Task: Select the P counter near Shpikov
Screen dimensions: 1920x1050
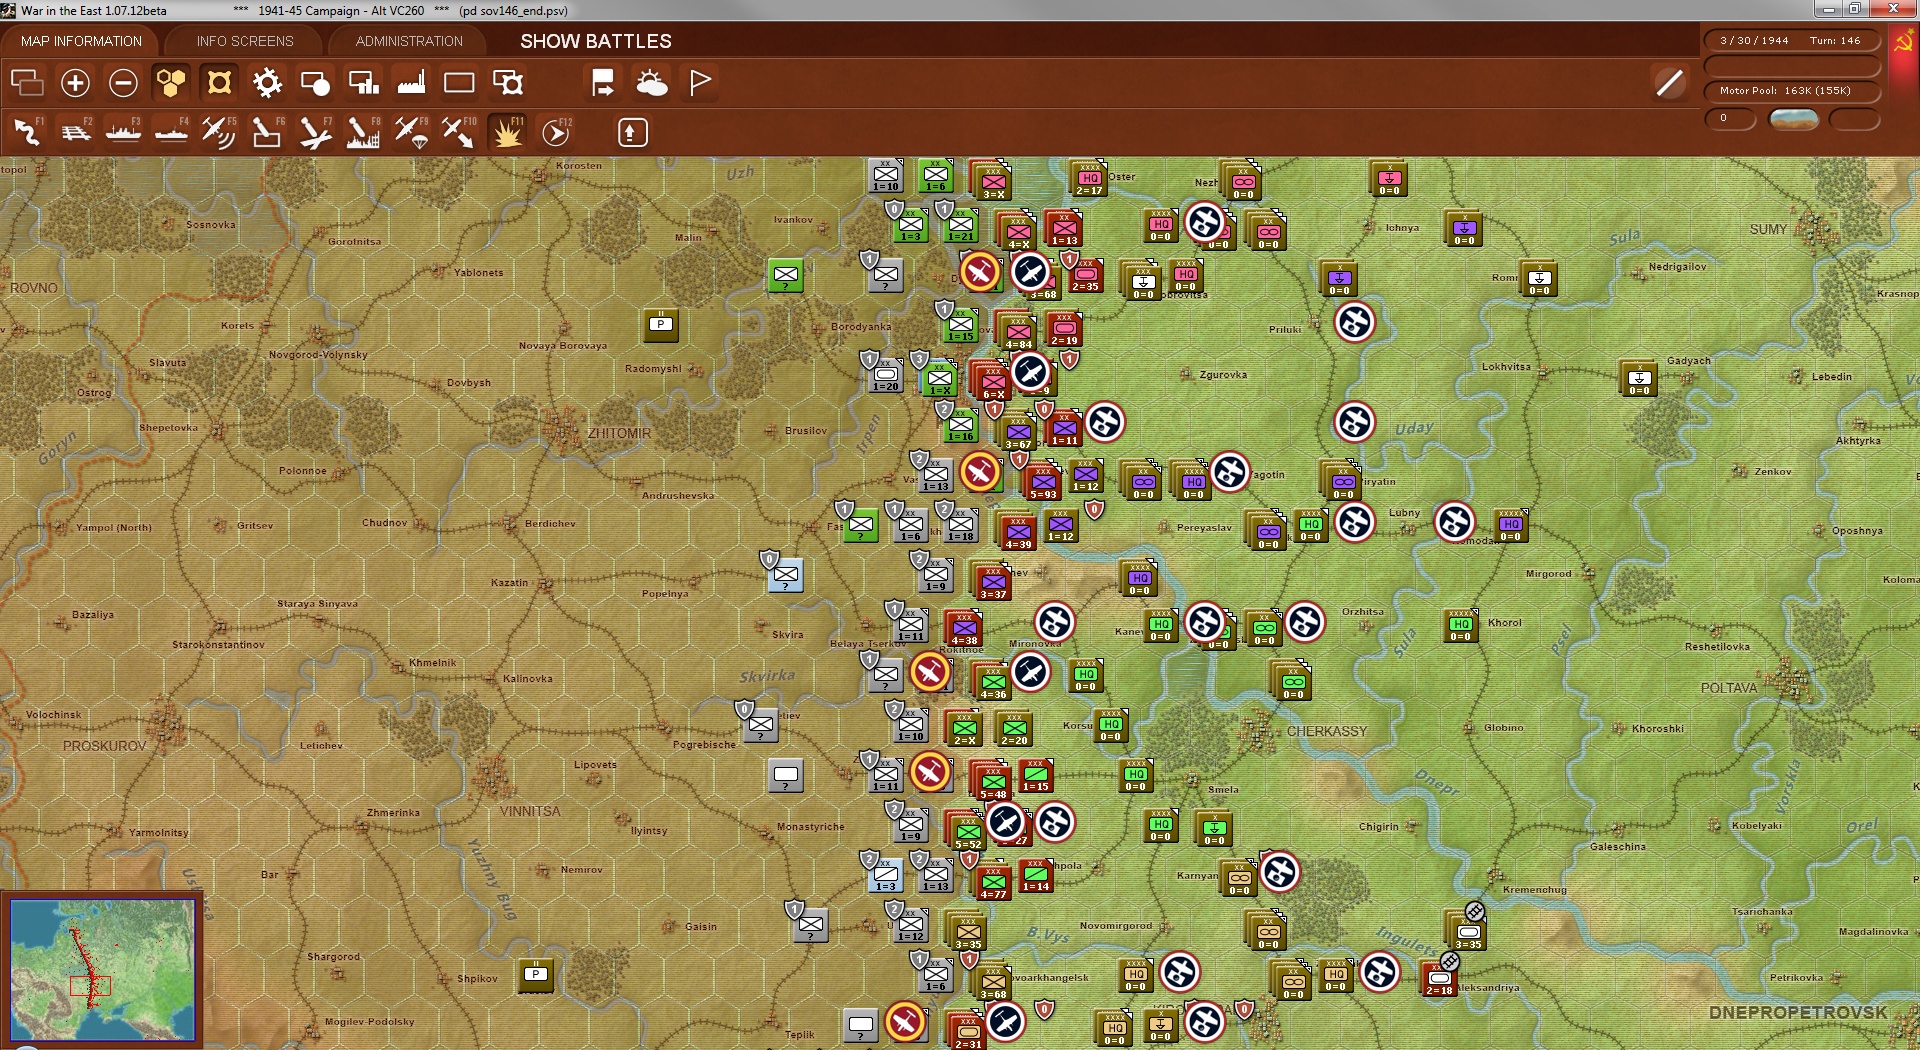Action: pyautogui.click(x=536, y=975)
